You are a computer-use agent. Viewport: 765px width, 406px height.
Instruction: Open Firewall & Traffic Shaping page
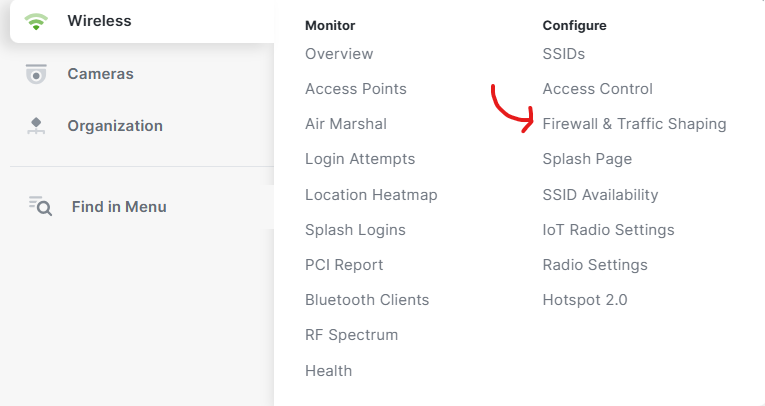click(634, 124)
